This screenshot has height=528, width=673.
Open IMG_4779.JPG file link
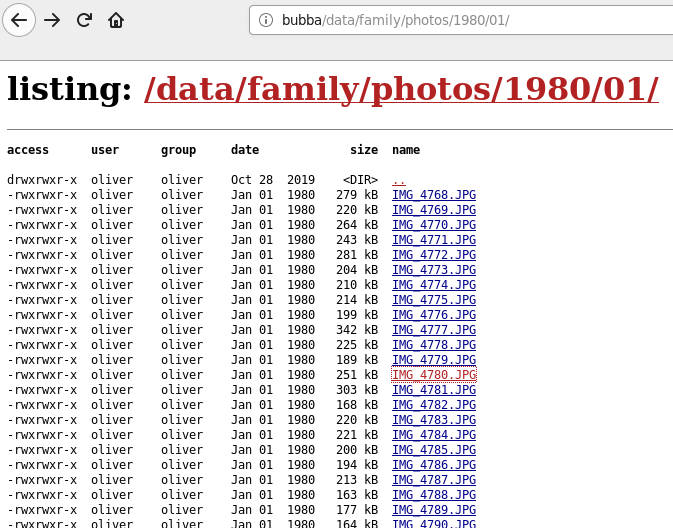pyautogui.click(x=433, y=360)
